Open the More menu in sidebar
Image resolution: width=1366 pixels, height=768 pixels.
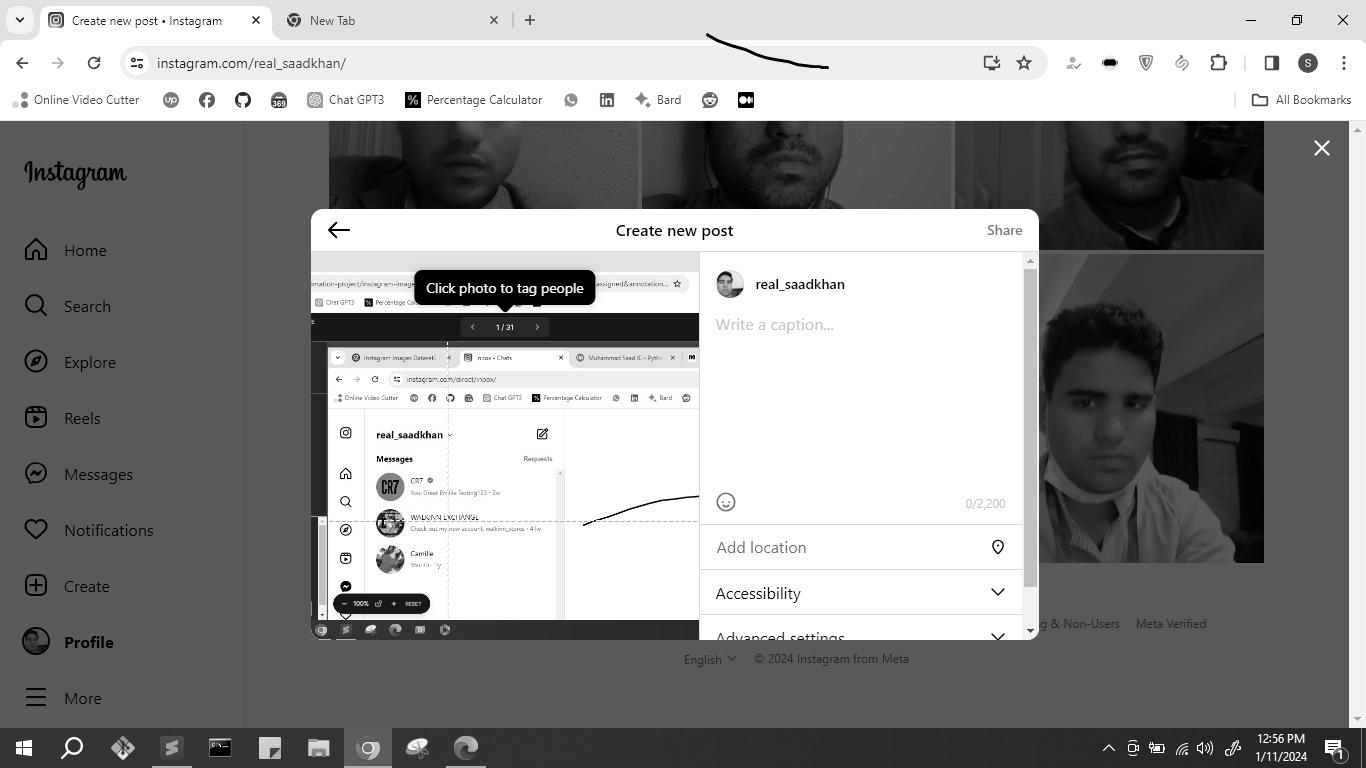coord(63,698)
